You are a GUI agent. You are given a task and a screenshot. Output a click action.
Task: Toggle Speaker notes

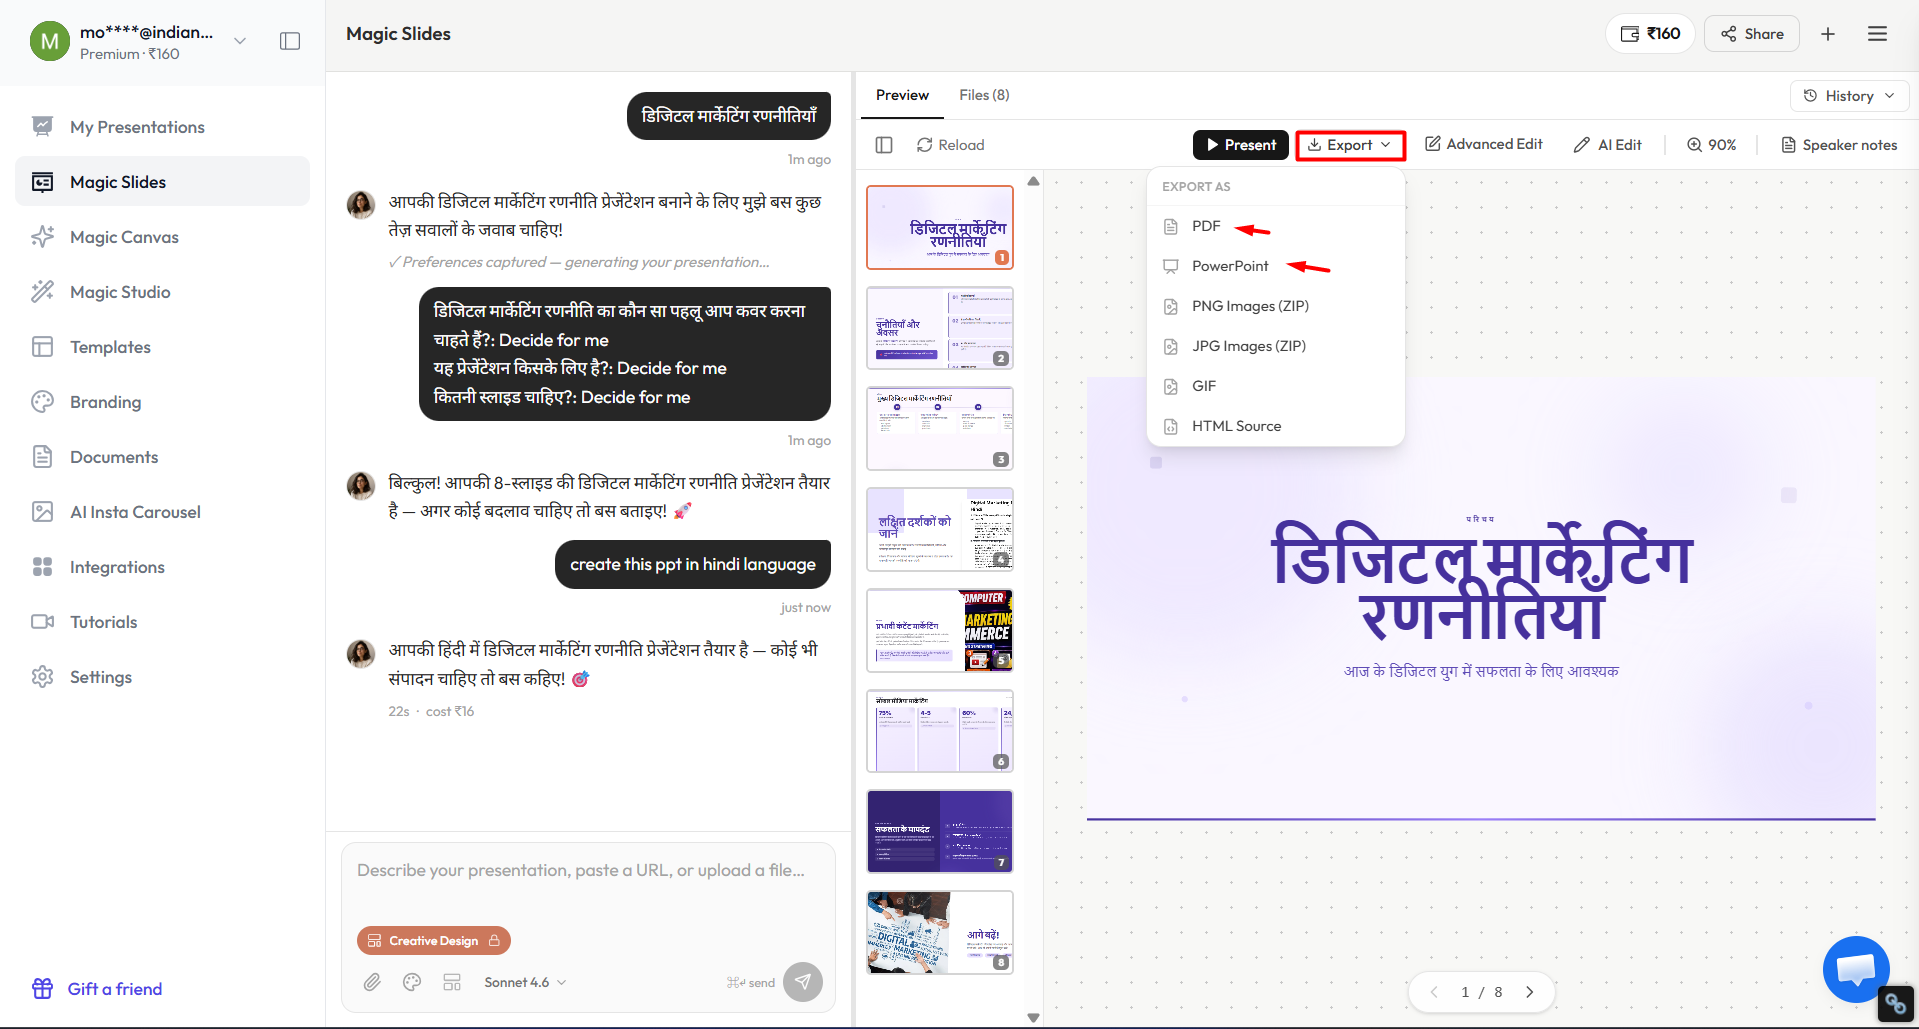point(1839,145)
